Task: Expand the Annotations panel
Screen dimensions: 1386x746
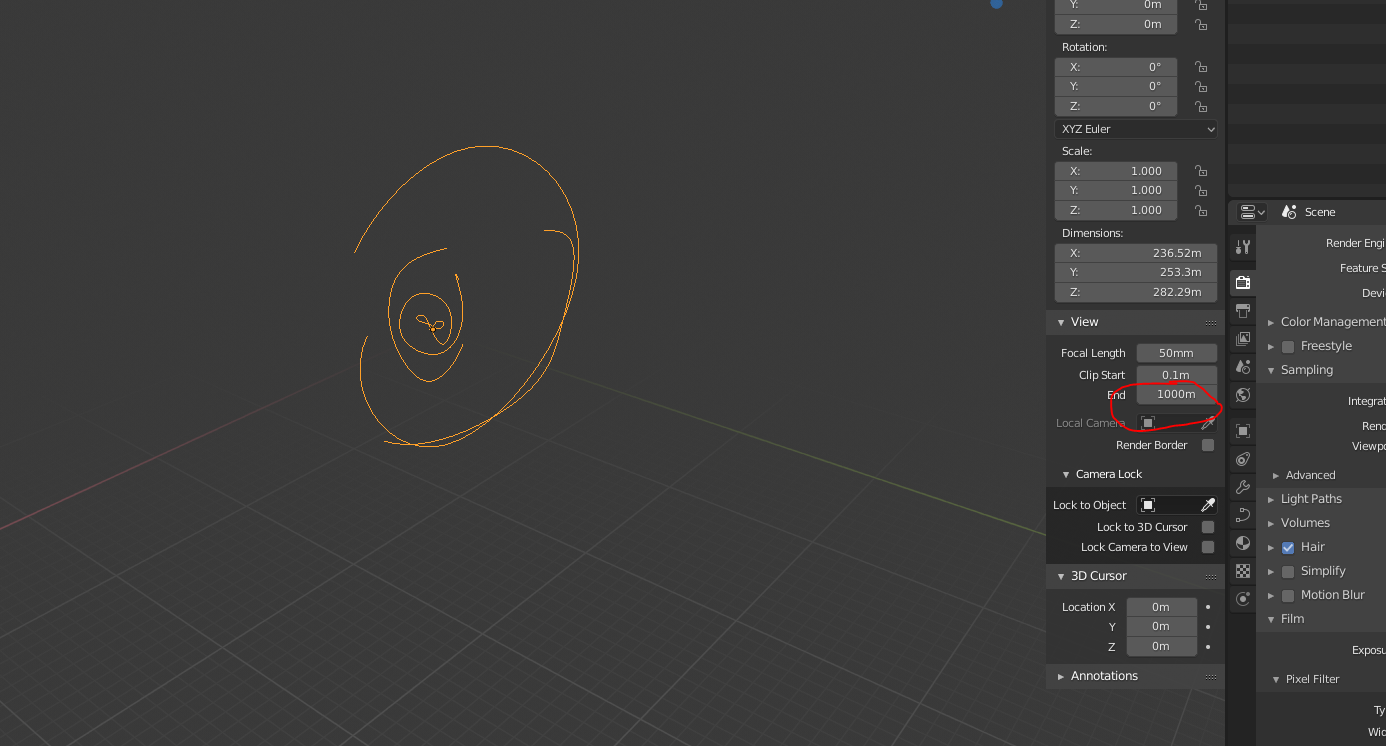Action: [x=1061, y=676]
